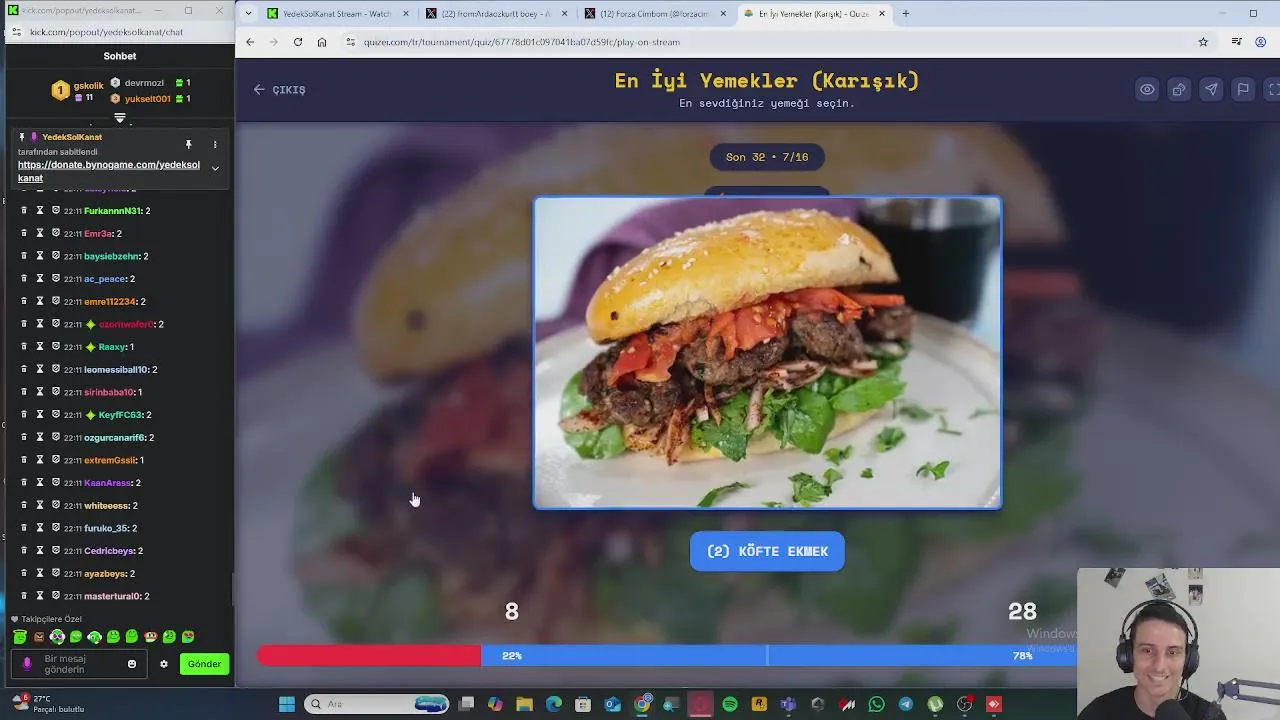
Task: Open the quiz link/copy icon
Action: coord(1179,89)
